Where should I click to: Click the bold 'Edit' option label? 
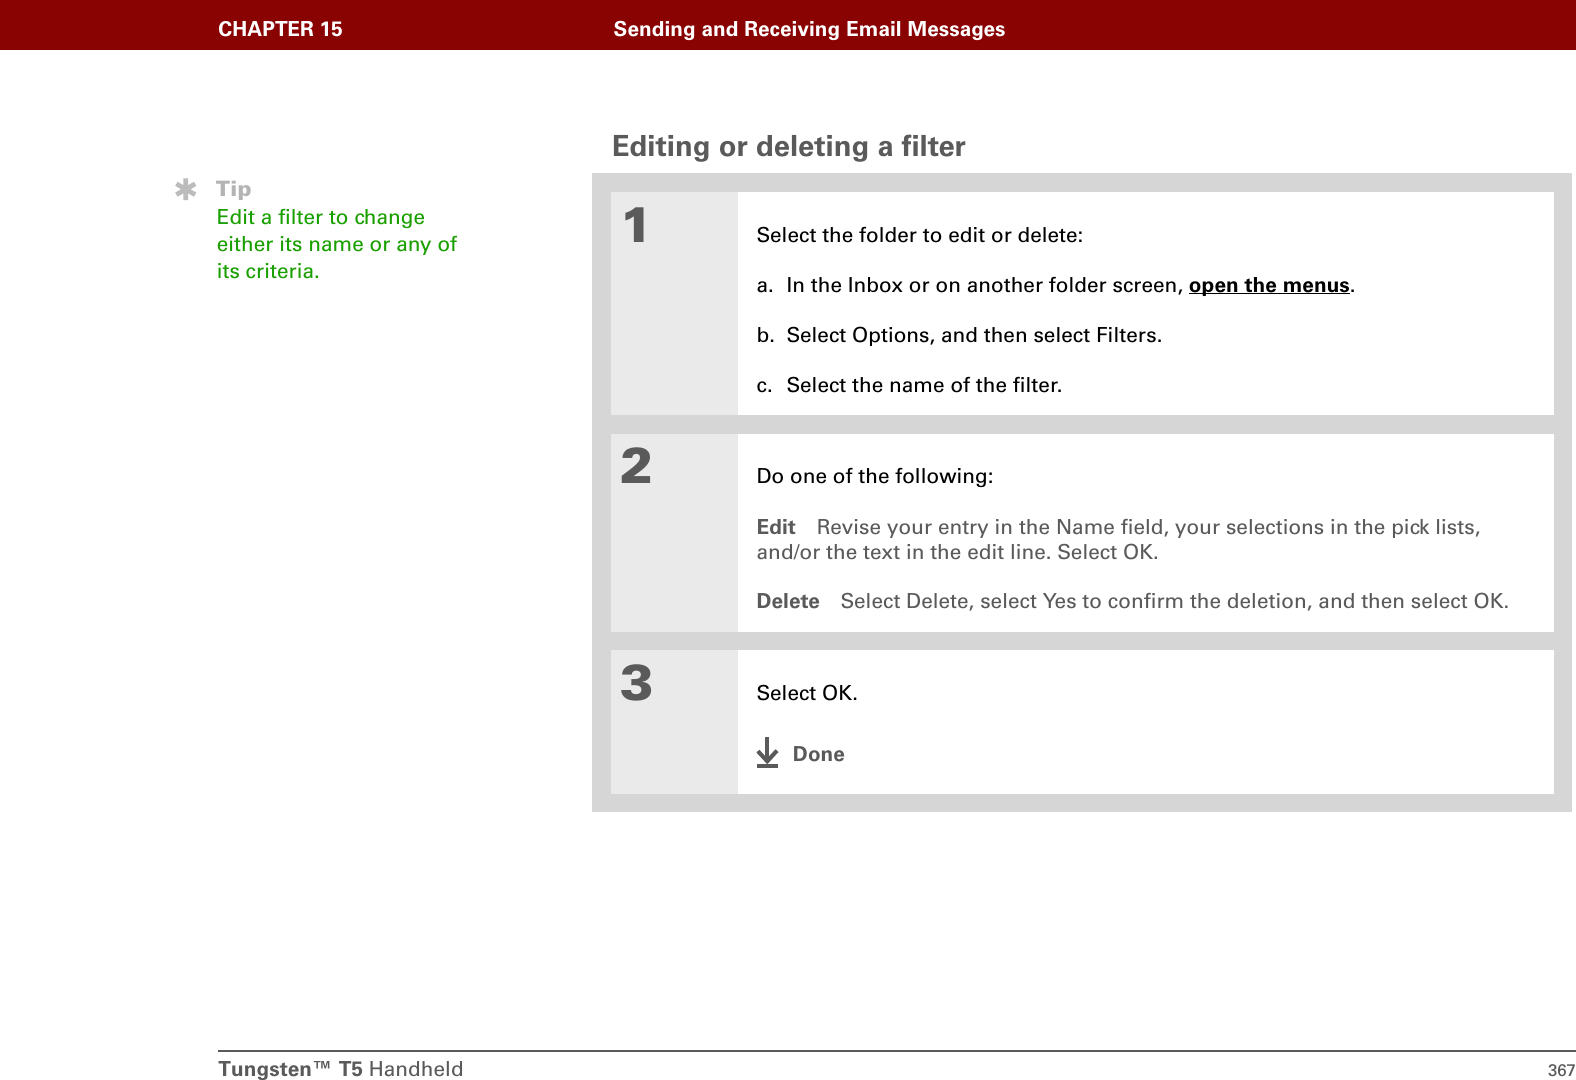[x=776, y=527]
